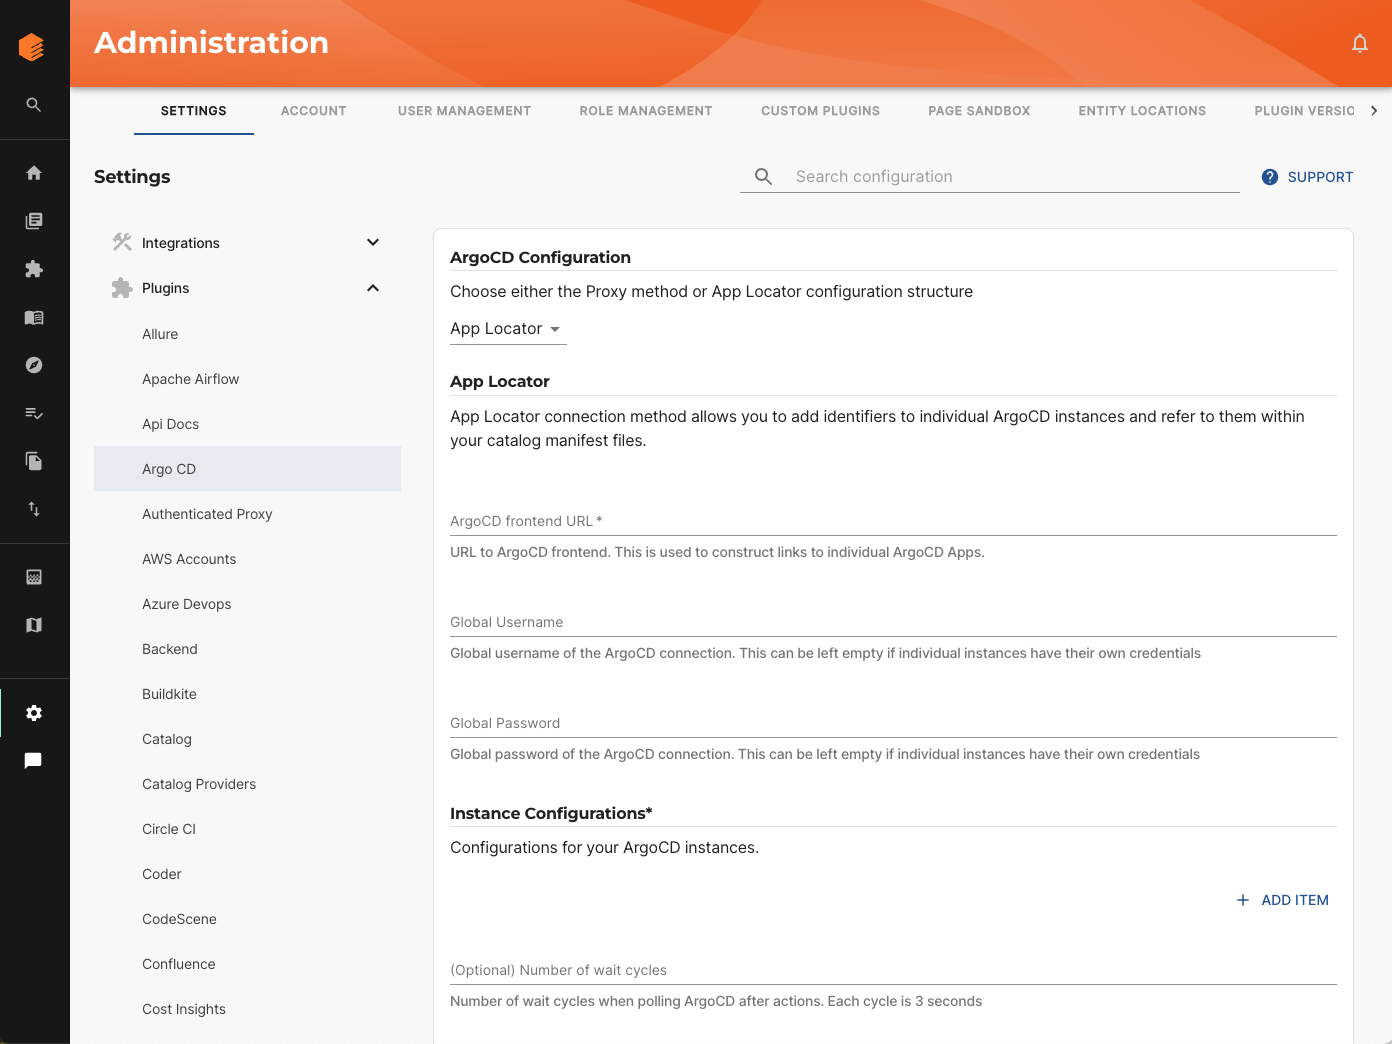Focus the Global Username field
This screenshot has height=1044, width=1392.
click(x=893, y=621)
